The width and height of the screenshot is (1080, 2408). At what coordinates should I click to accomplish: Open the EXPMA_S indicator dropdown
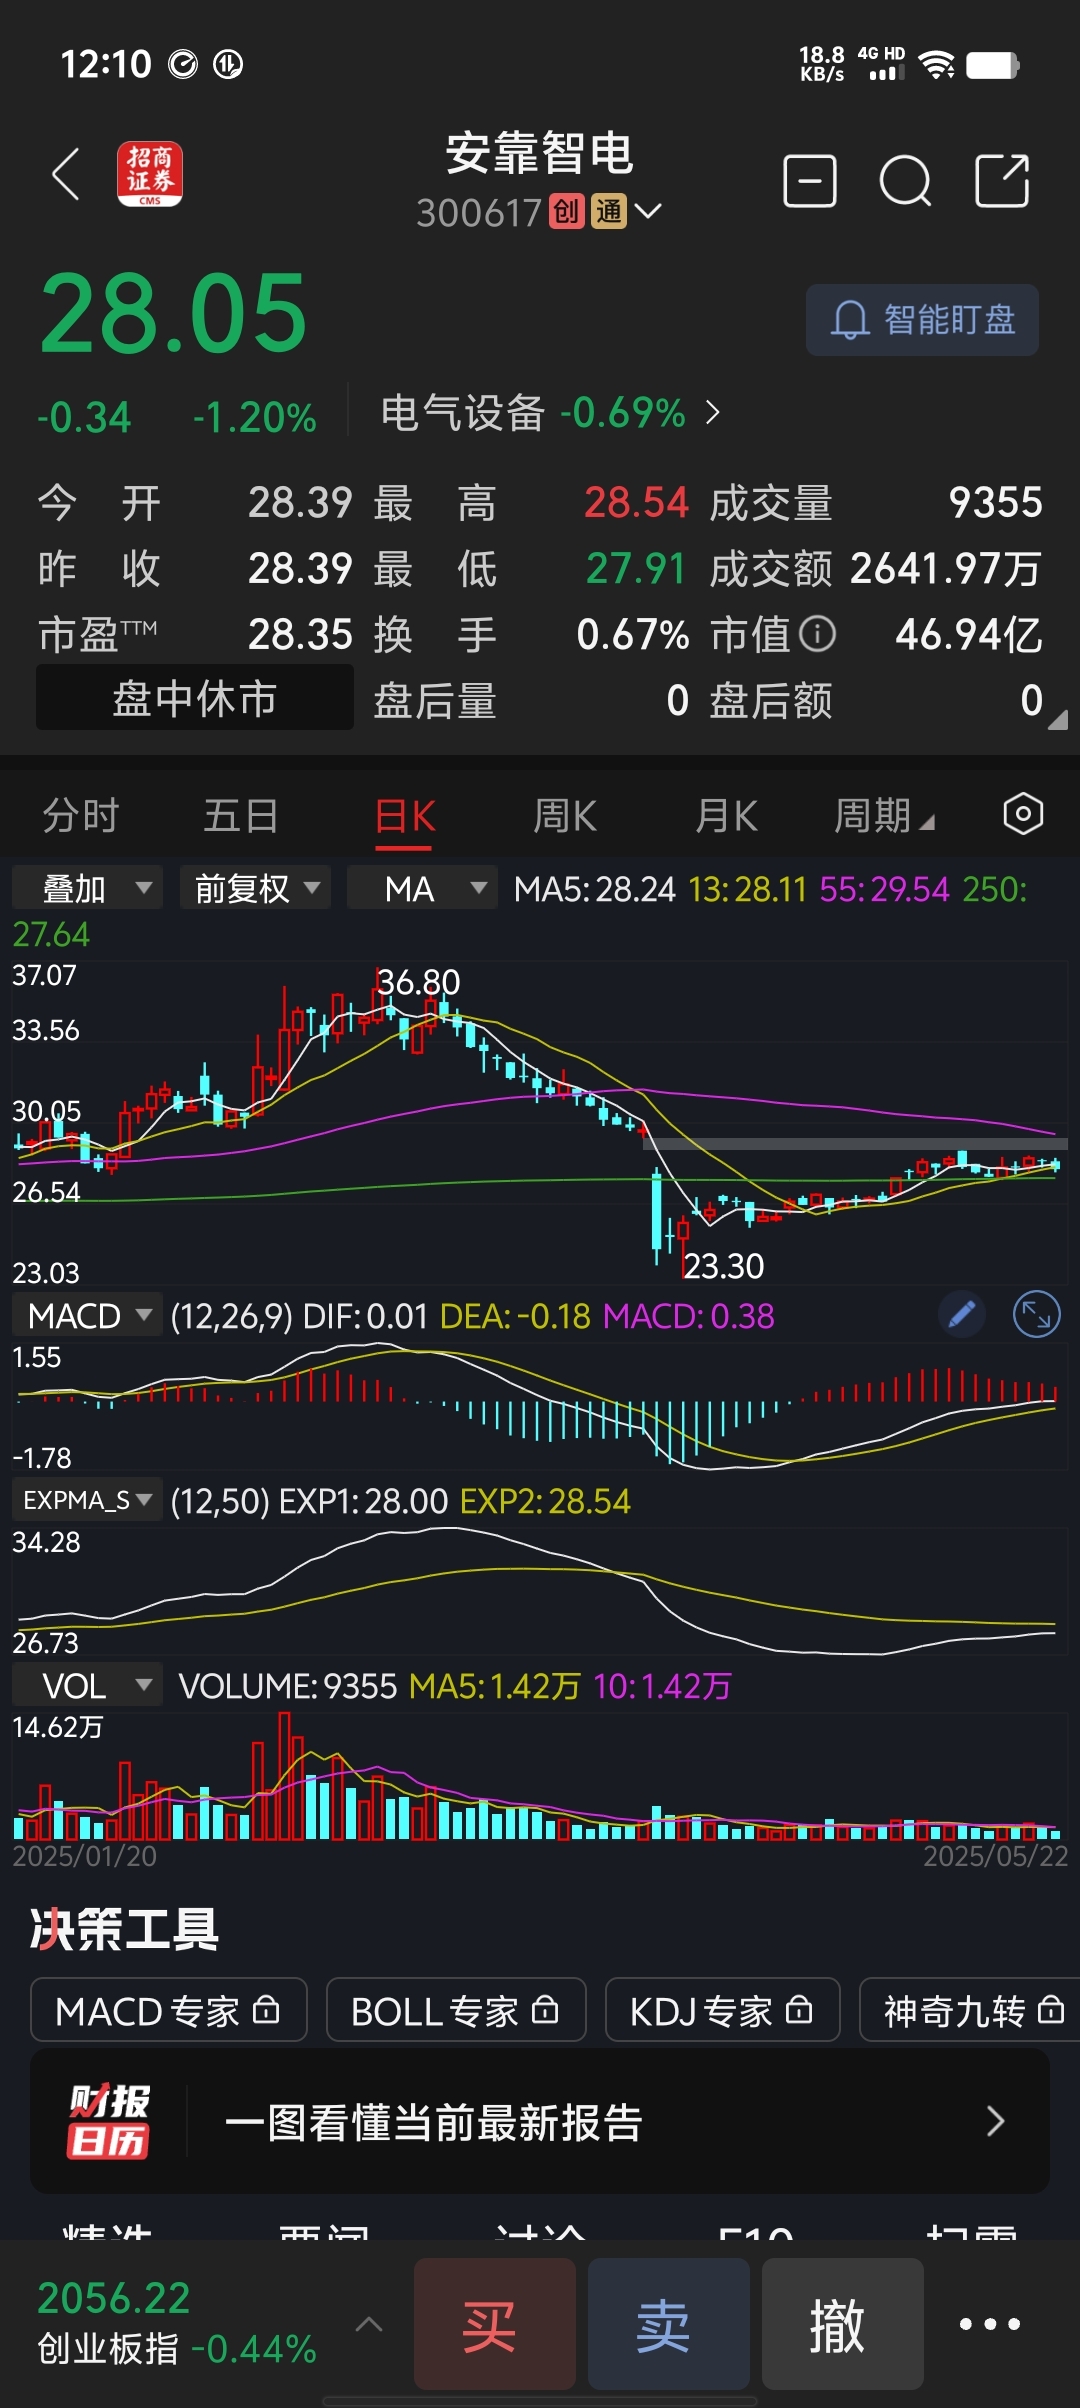pos(88,1500)
